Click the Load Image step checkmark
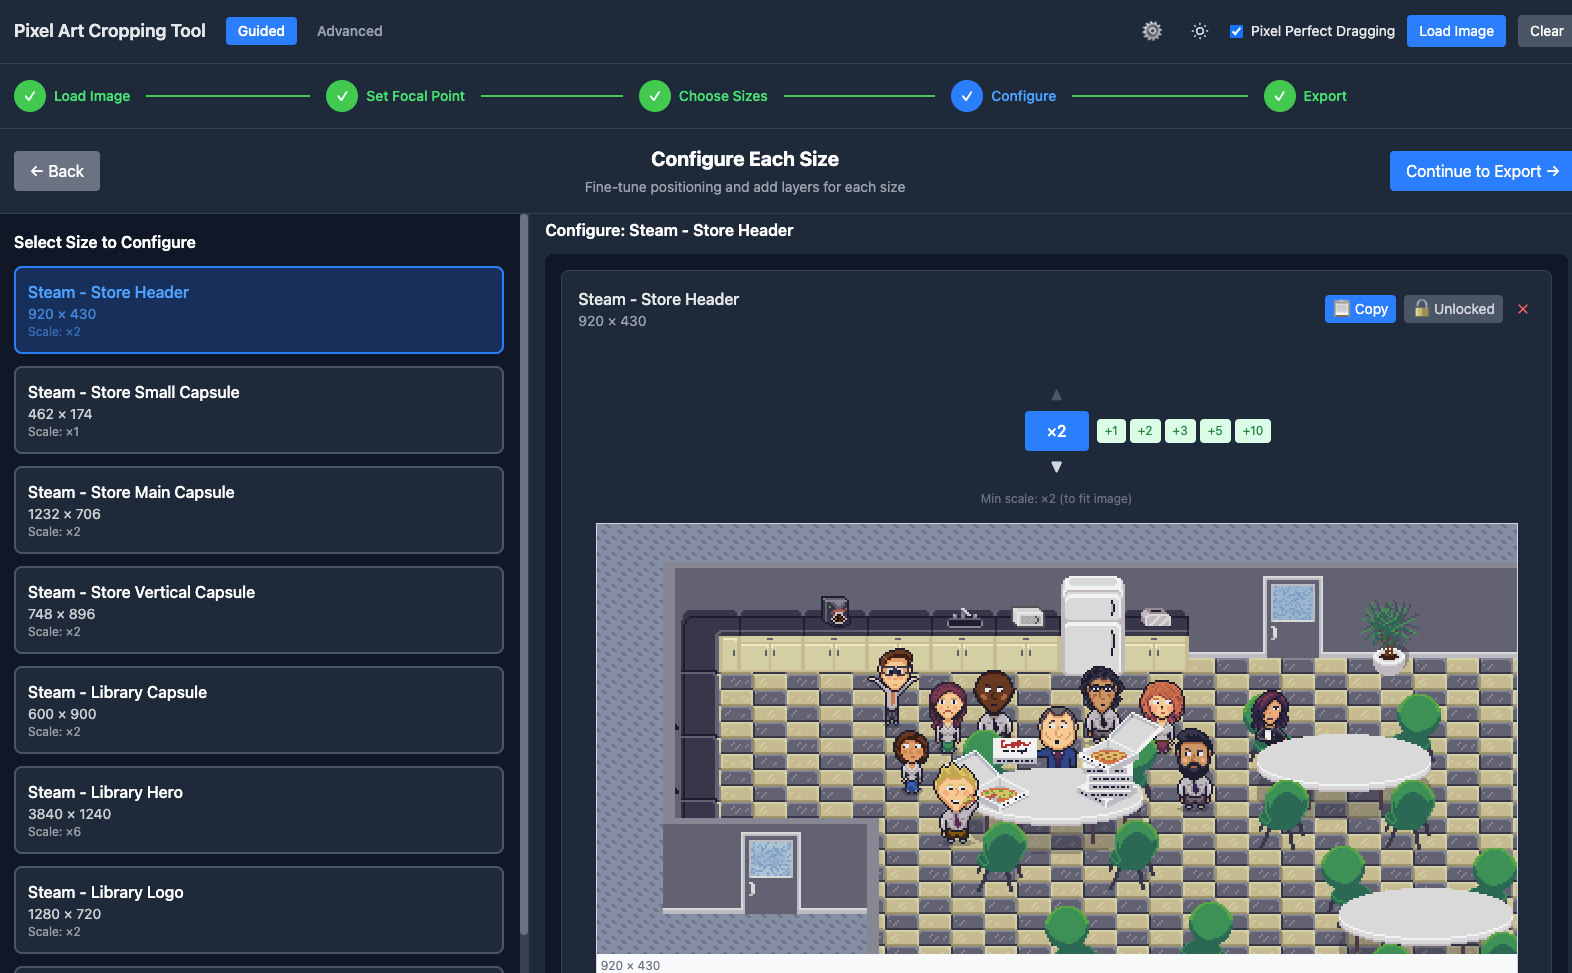The height and width of the screenshot is (973, 1572). pyautogui.click(x=30, y=96)
